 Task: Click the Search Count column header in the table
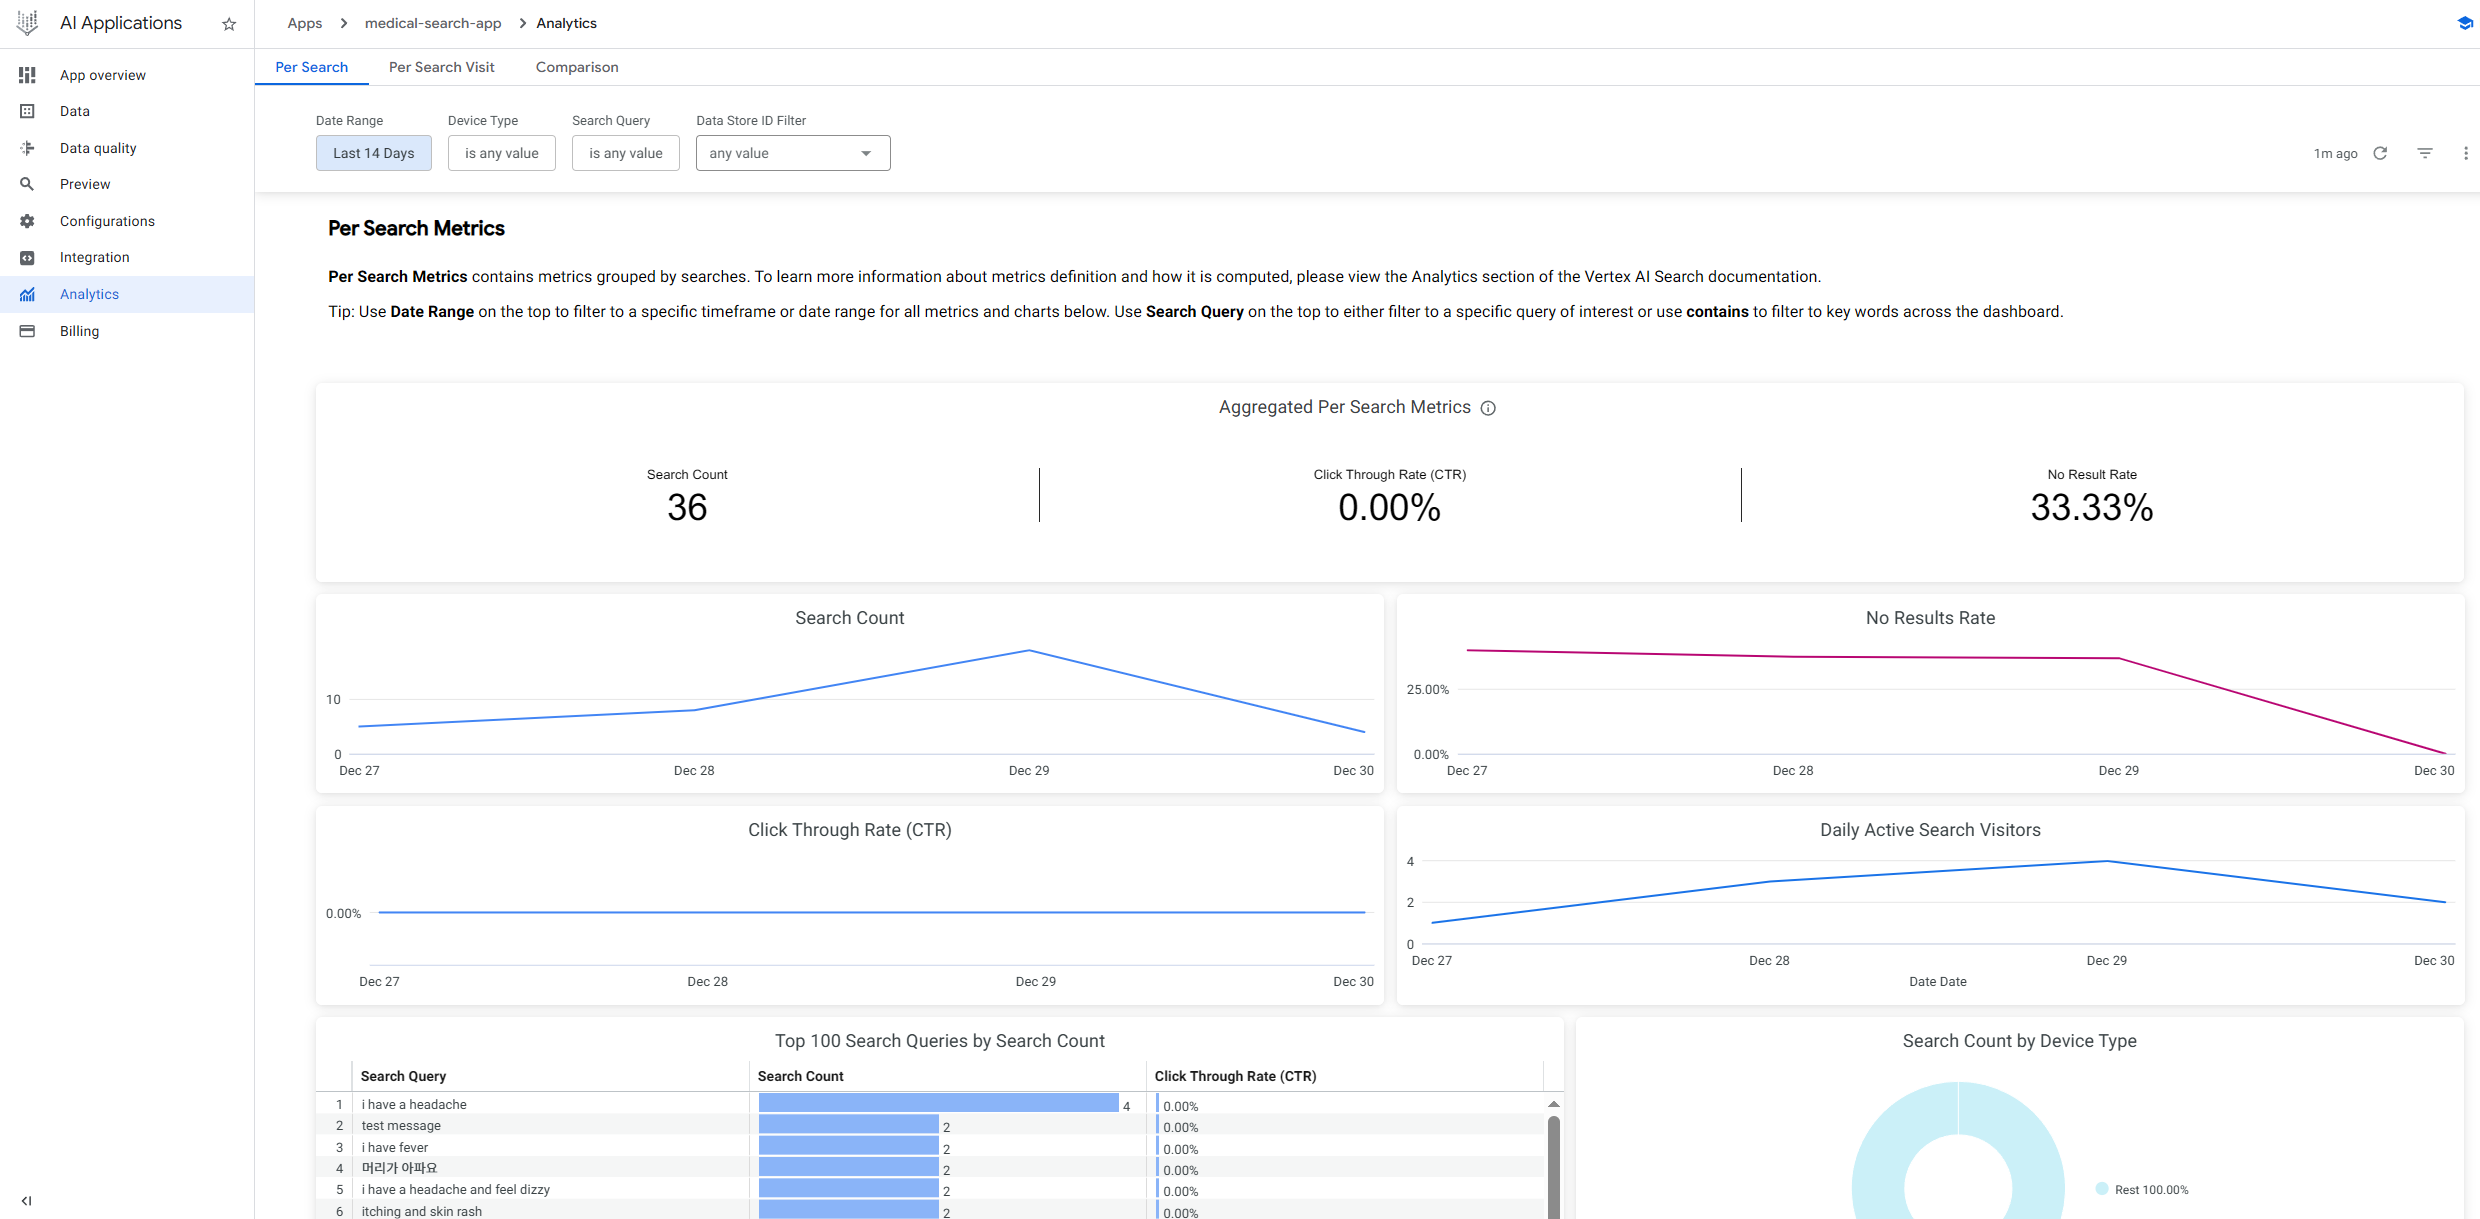(x=800, y=1076)
